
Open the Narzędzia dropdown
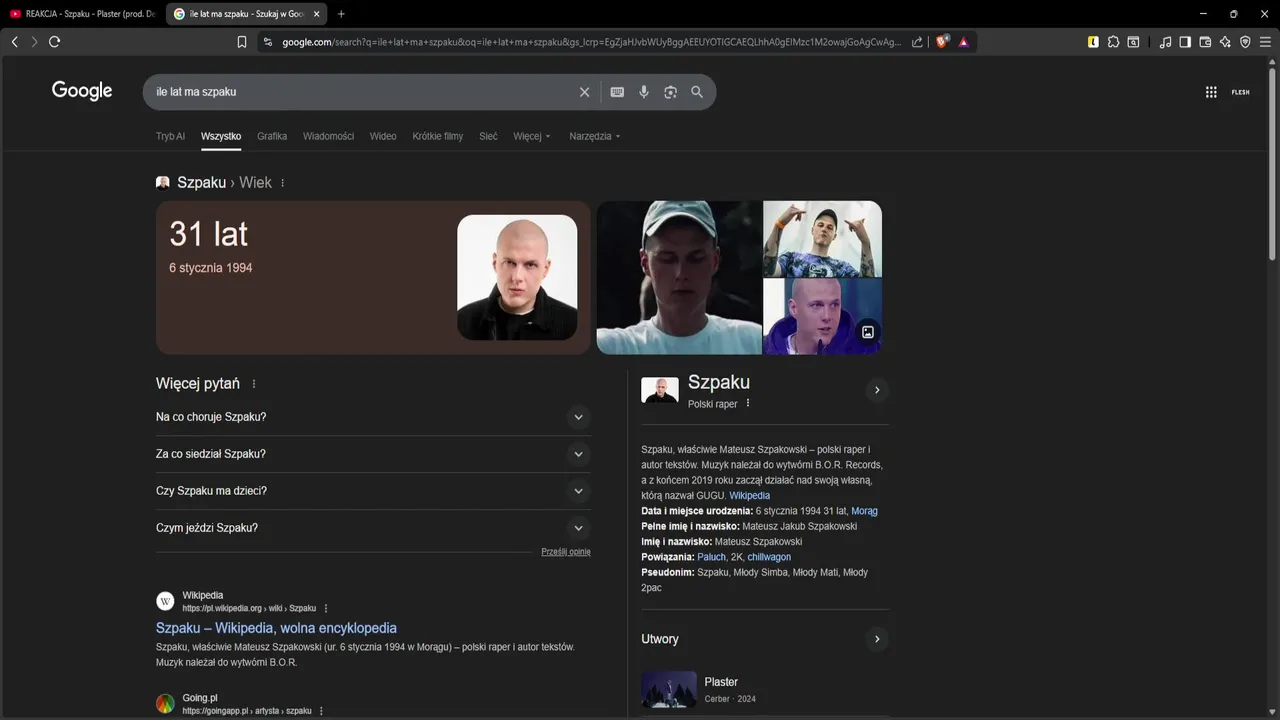coord(595,136)
